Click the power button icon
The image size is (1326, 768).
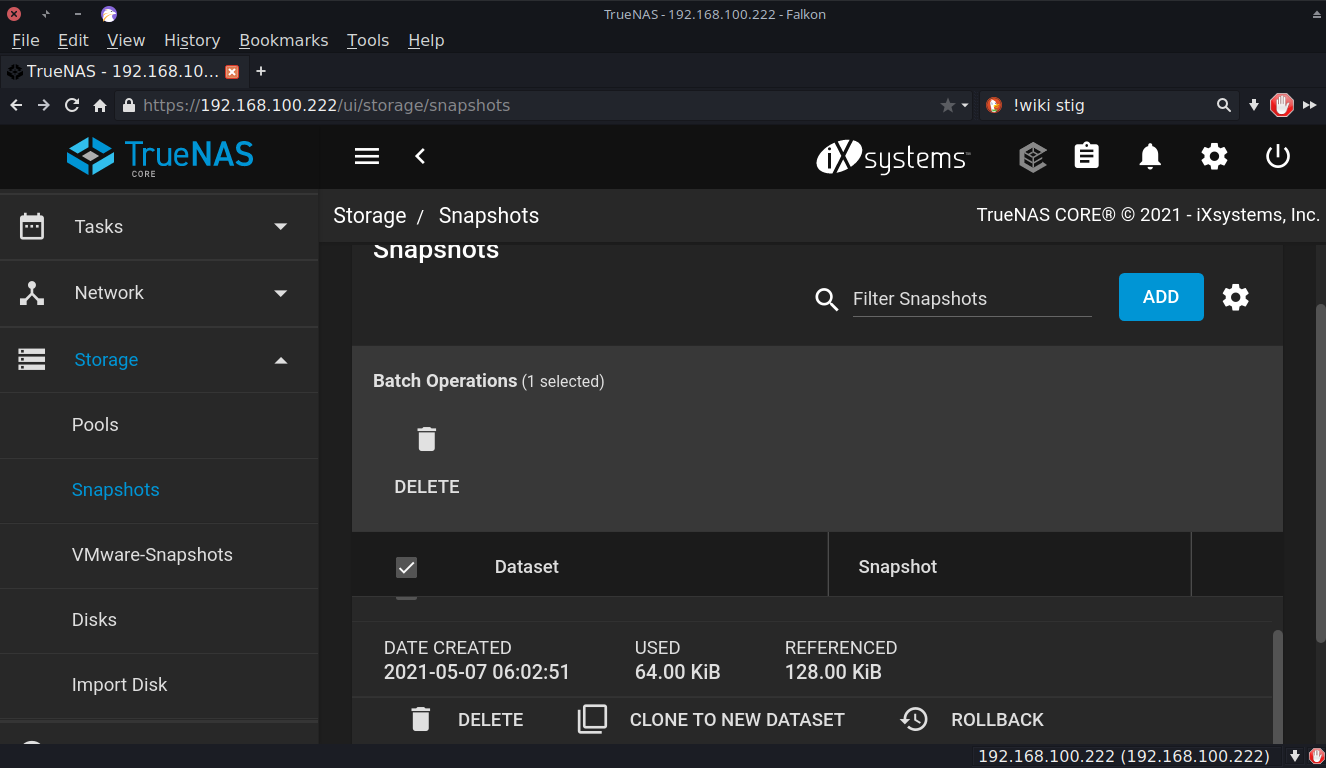click(1278, 156)
